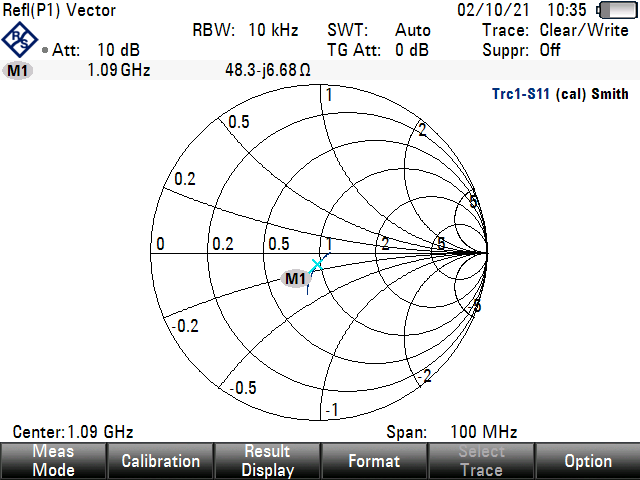Open the Meas Mode softkey menu
The image size is (640, 480).
pyautogui.click(x=53, y=461)
